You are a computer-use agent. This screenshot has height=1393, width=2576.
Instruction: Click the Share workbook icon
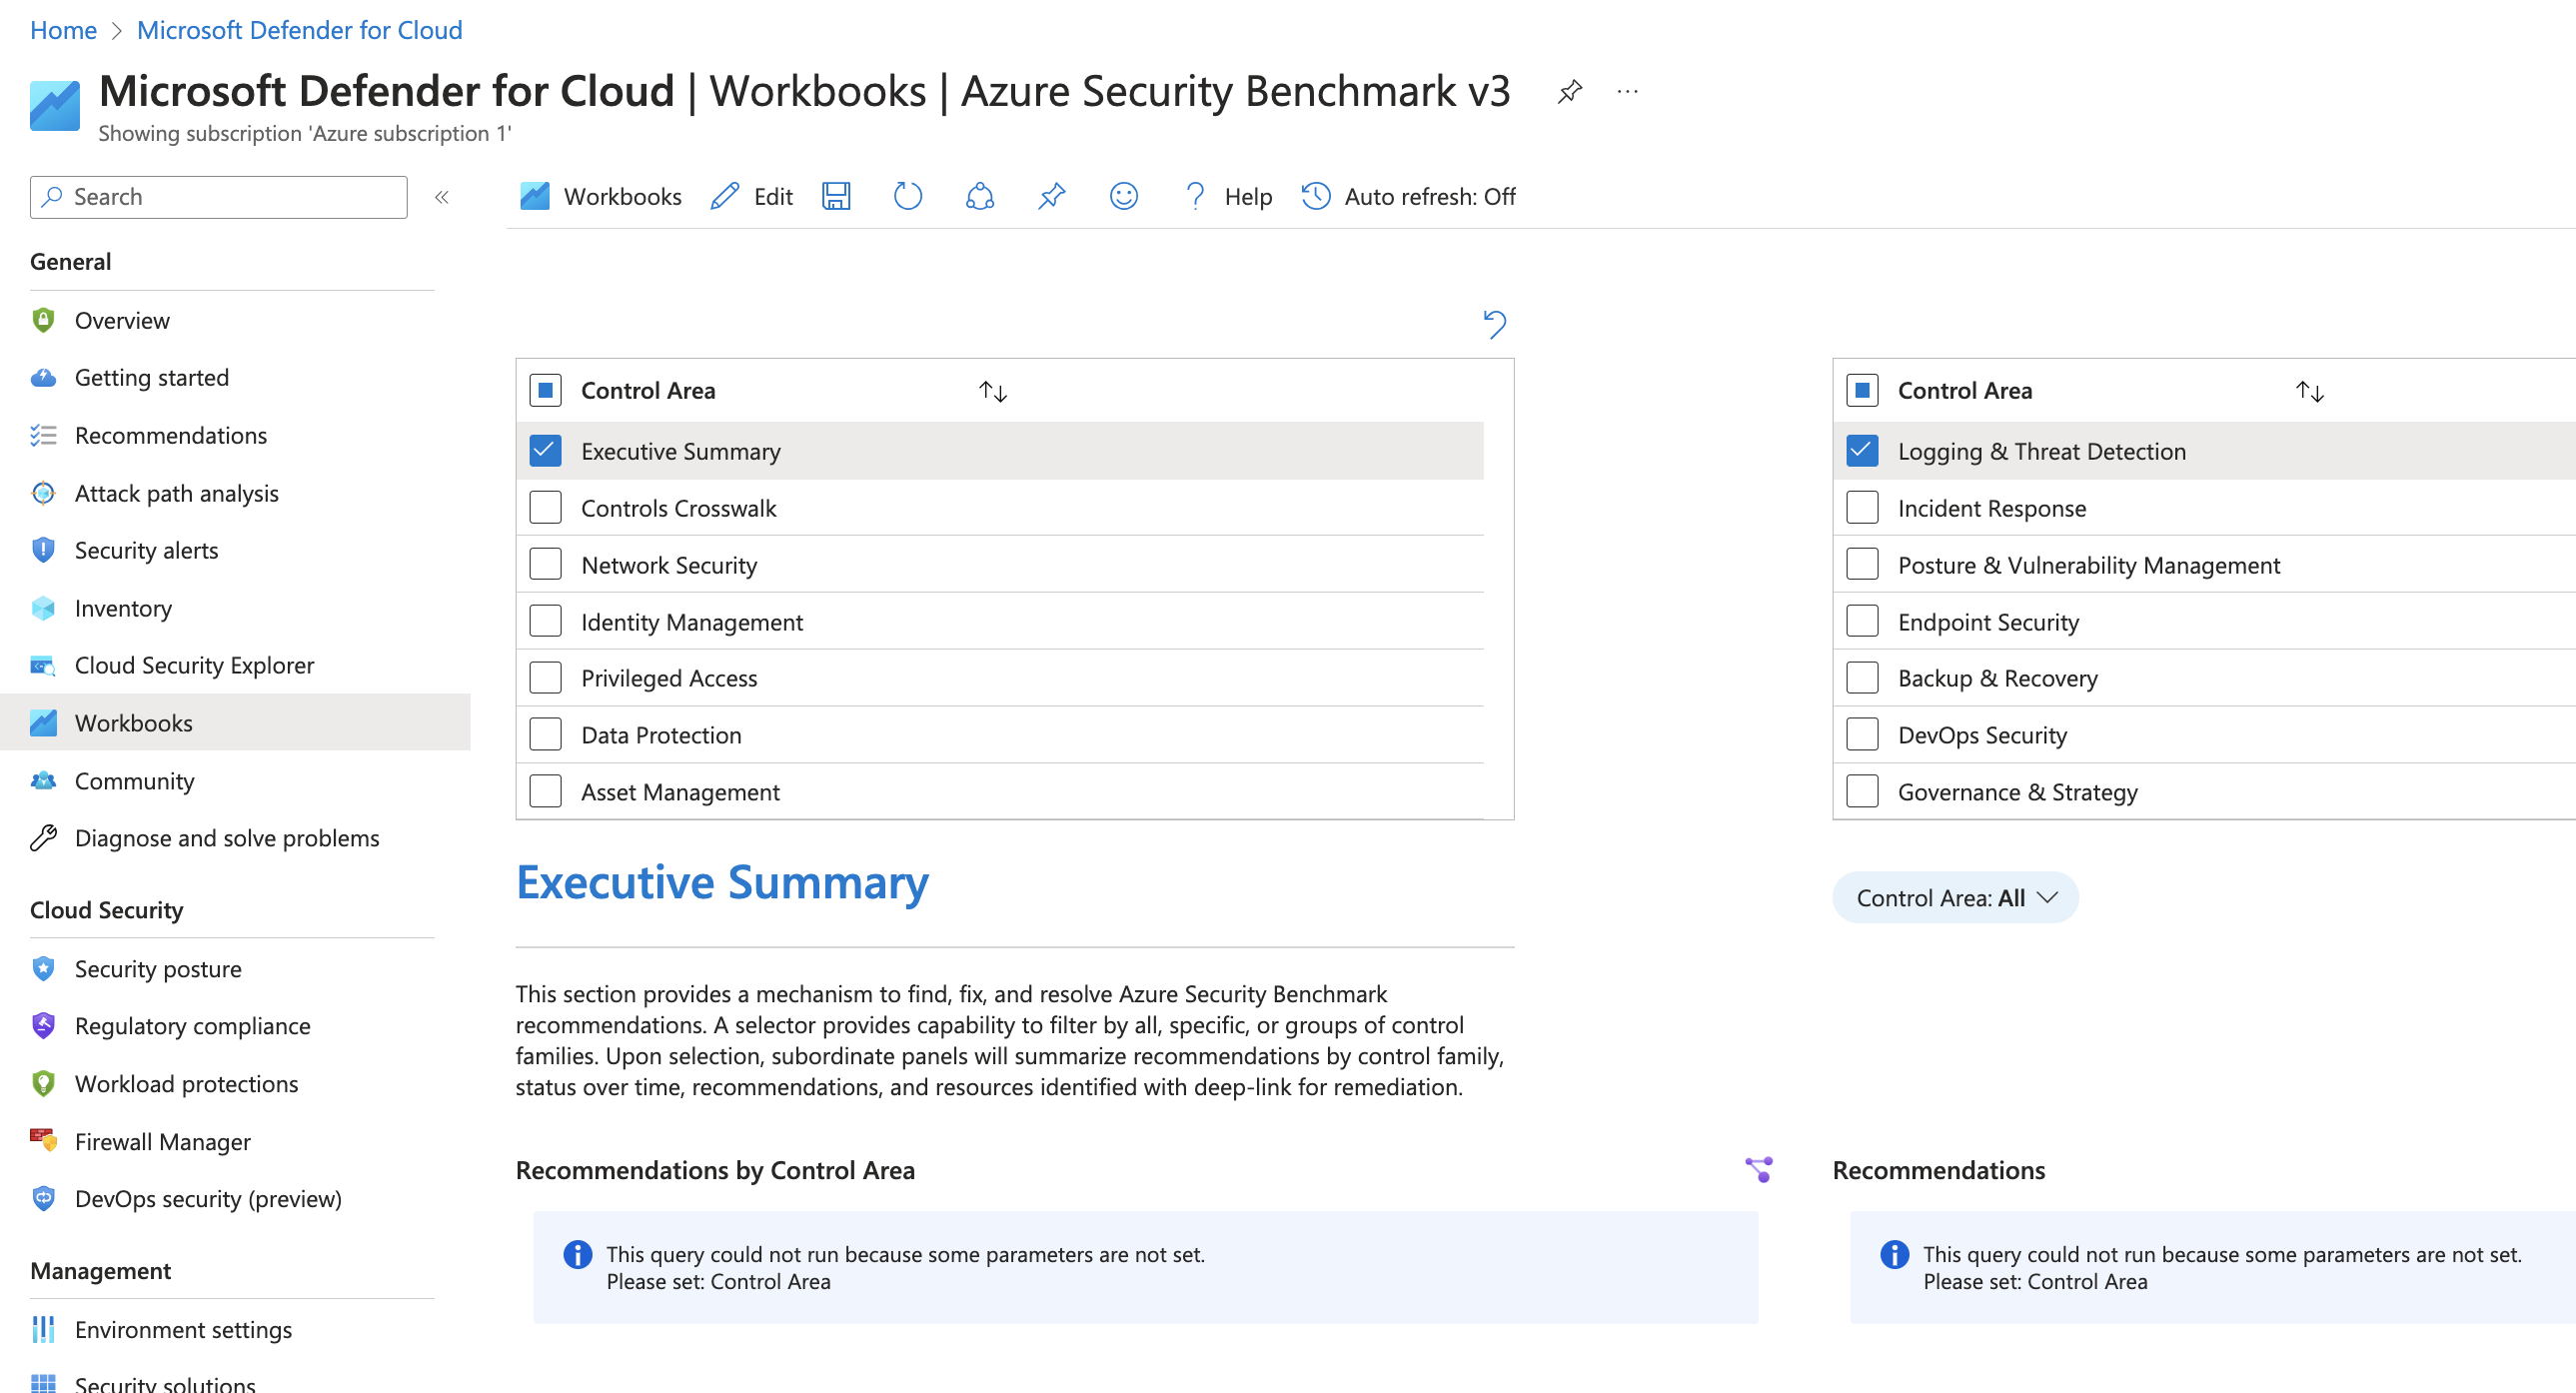979,196
